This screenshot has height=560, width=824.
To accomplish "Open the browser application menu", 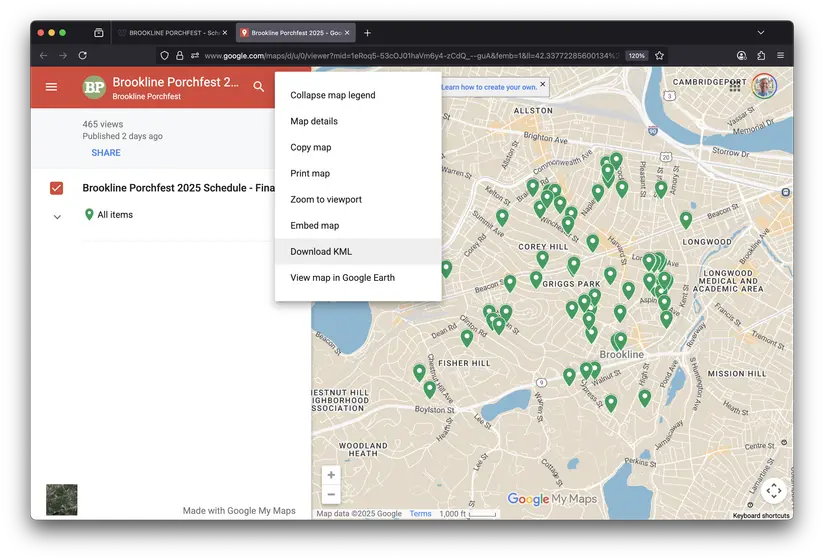I will pos(780,56).
